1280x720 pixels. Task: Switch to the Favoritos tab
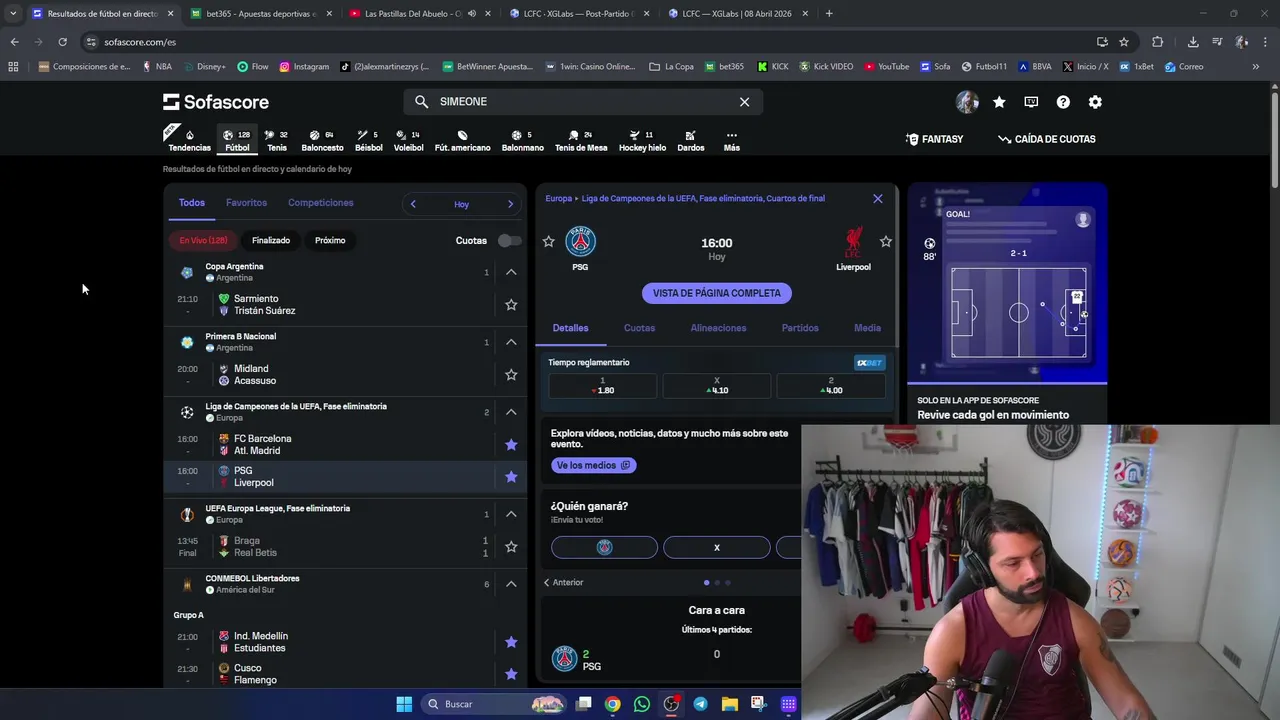pyautogui.click(x=246, y=203)
